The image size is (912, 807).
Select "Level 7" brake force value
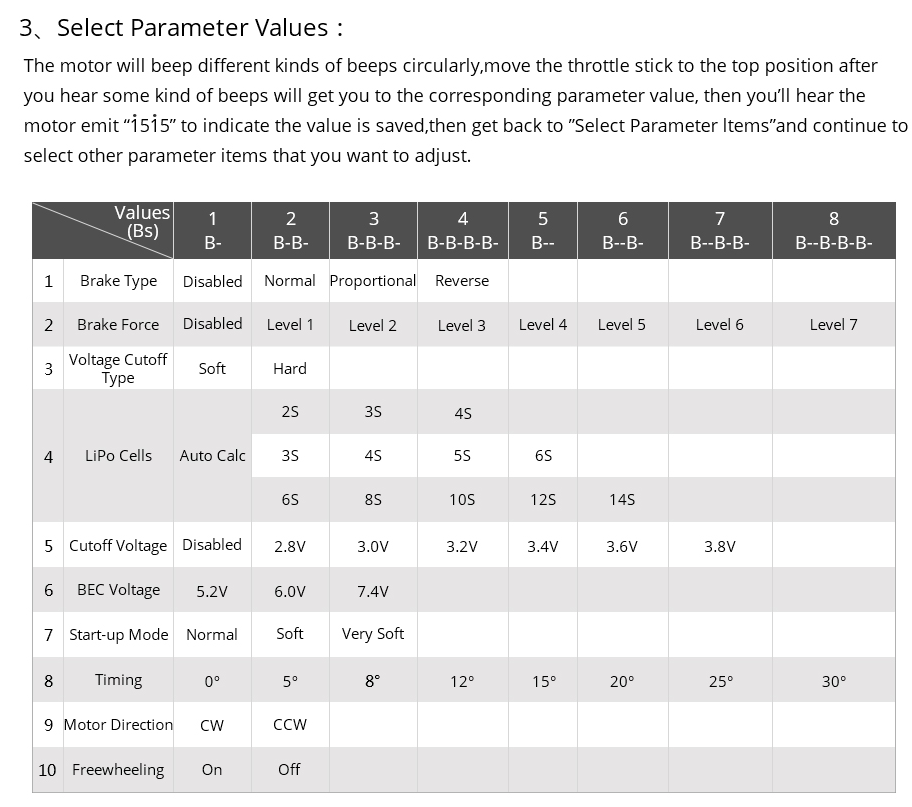coord(833,325)
